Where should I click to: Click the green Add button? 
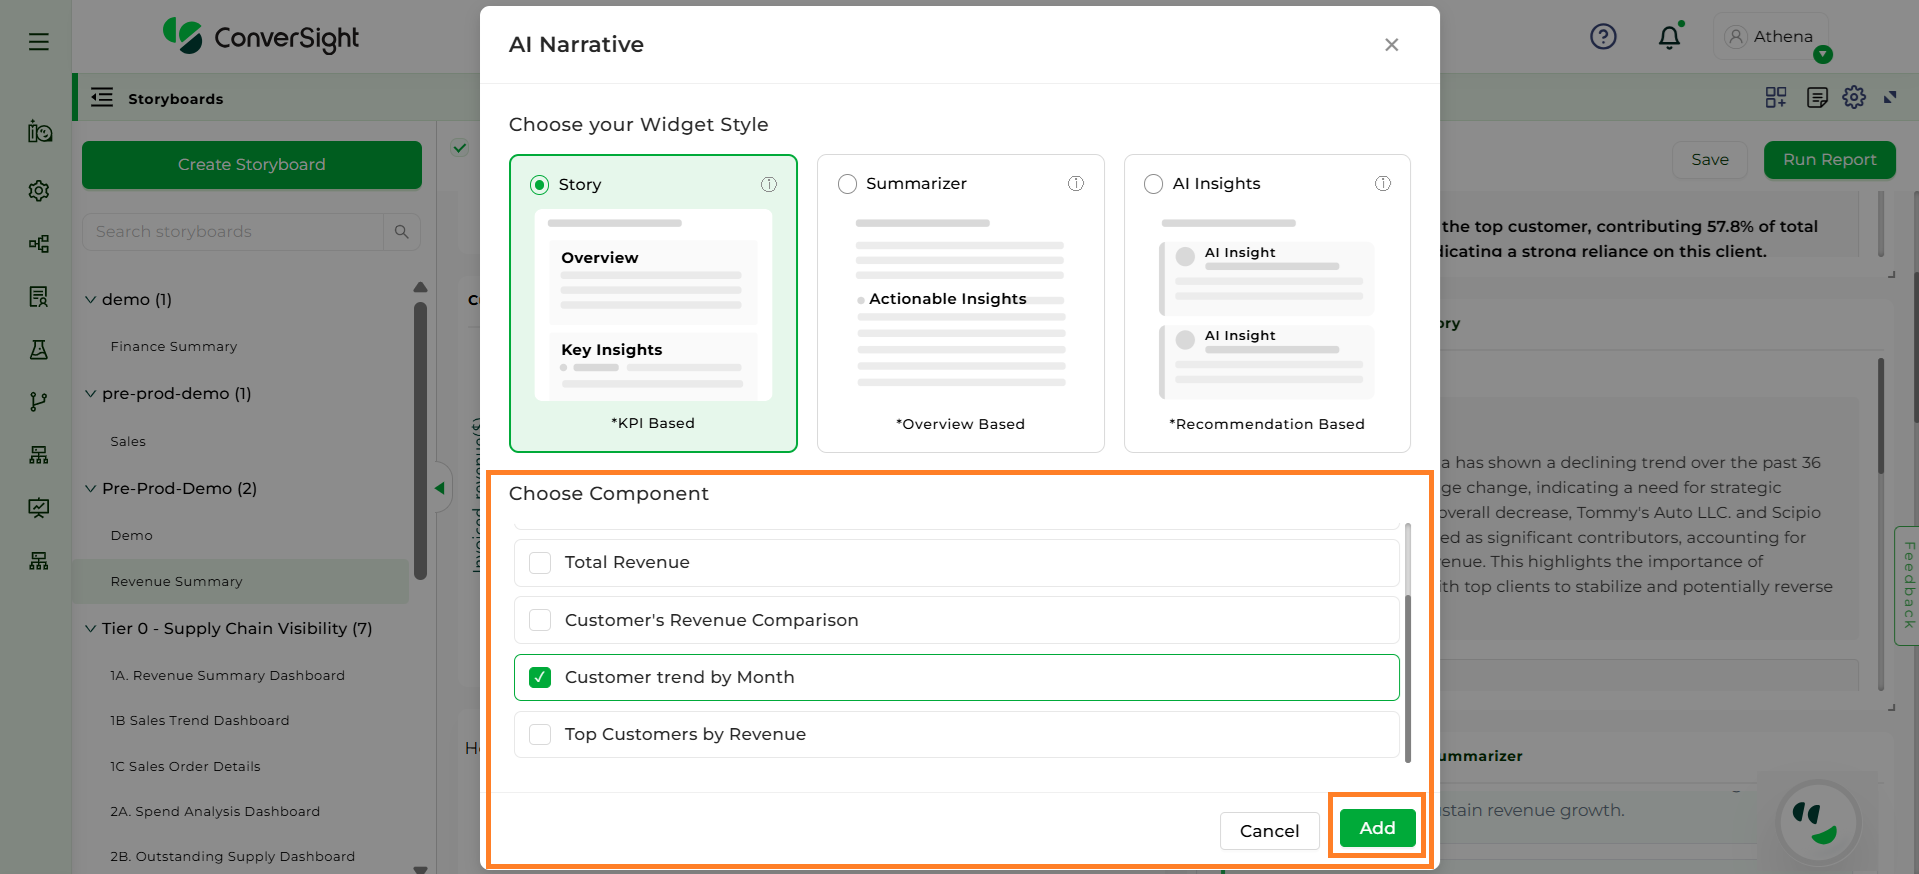tap(1377, 828)
